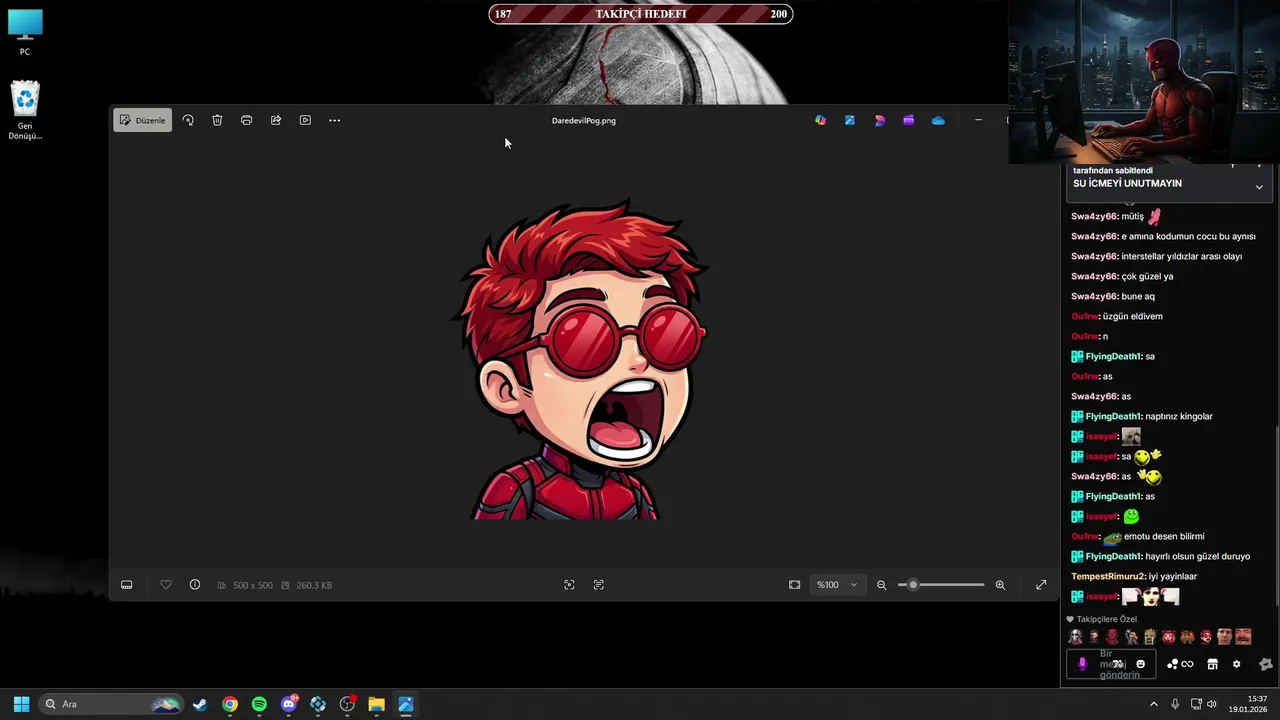Toggle the filmstrip icon at bottom left
1280x720 pixels.
tap(126, 585)
